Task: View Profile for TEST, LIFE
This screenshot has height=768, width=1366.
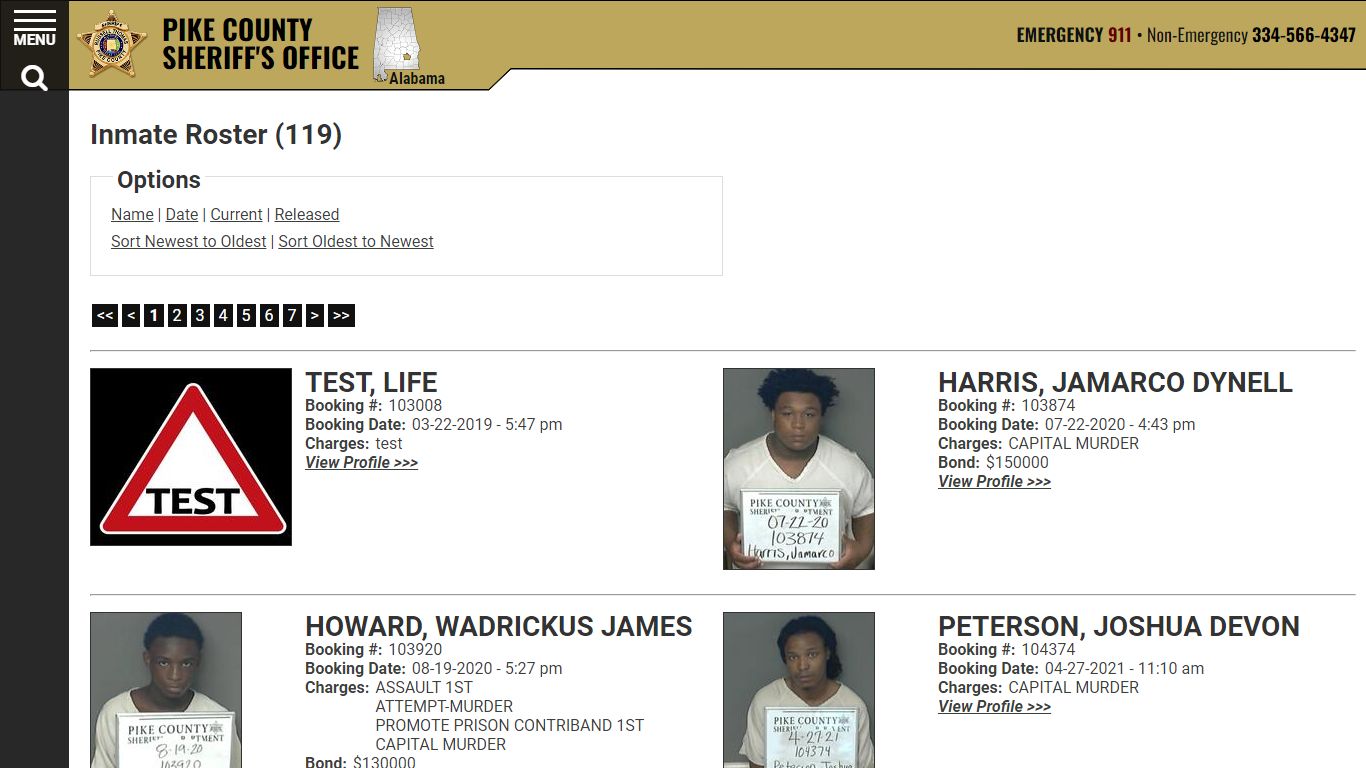Action: tap(361, 462)
